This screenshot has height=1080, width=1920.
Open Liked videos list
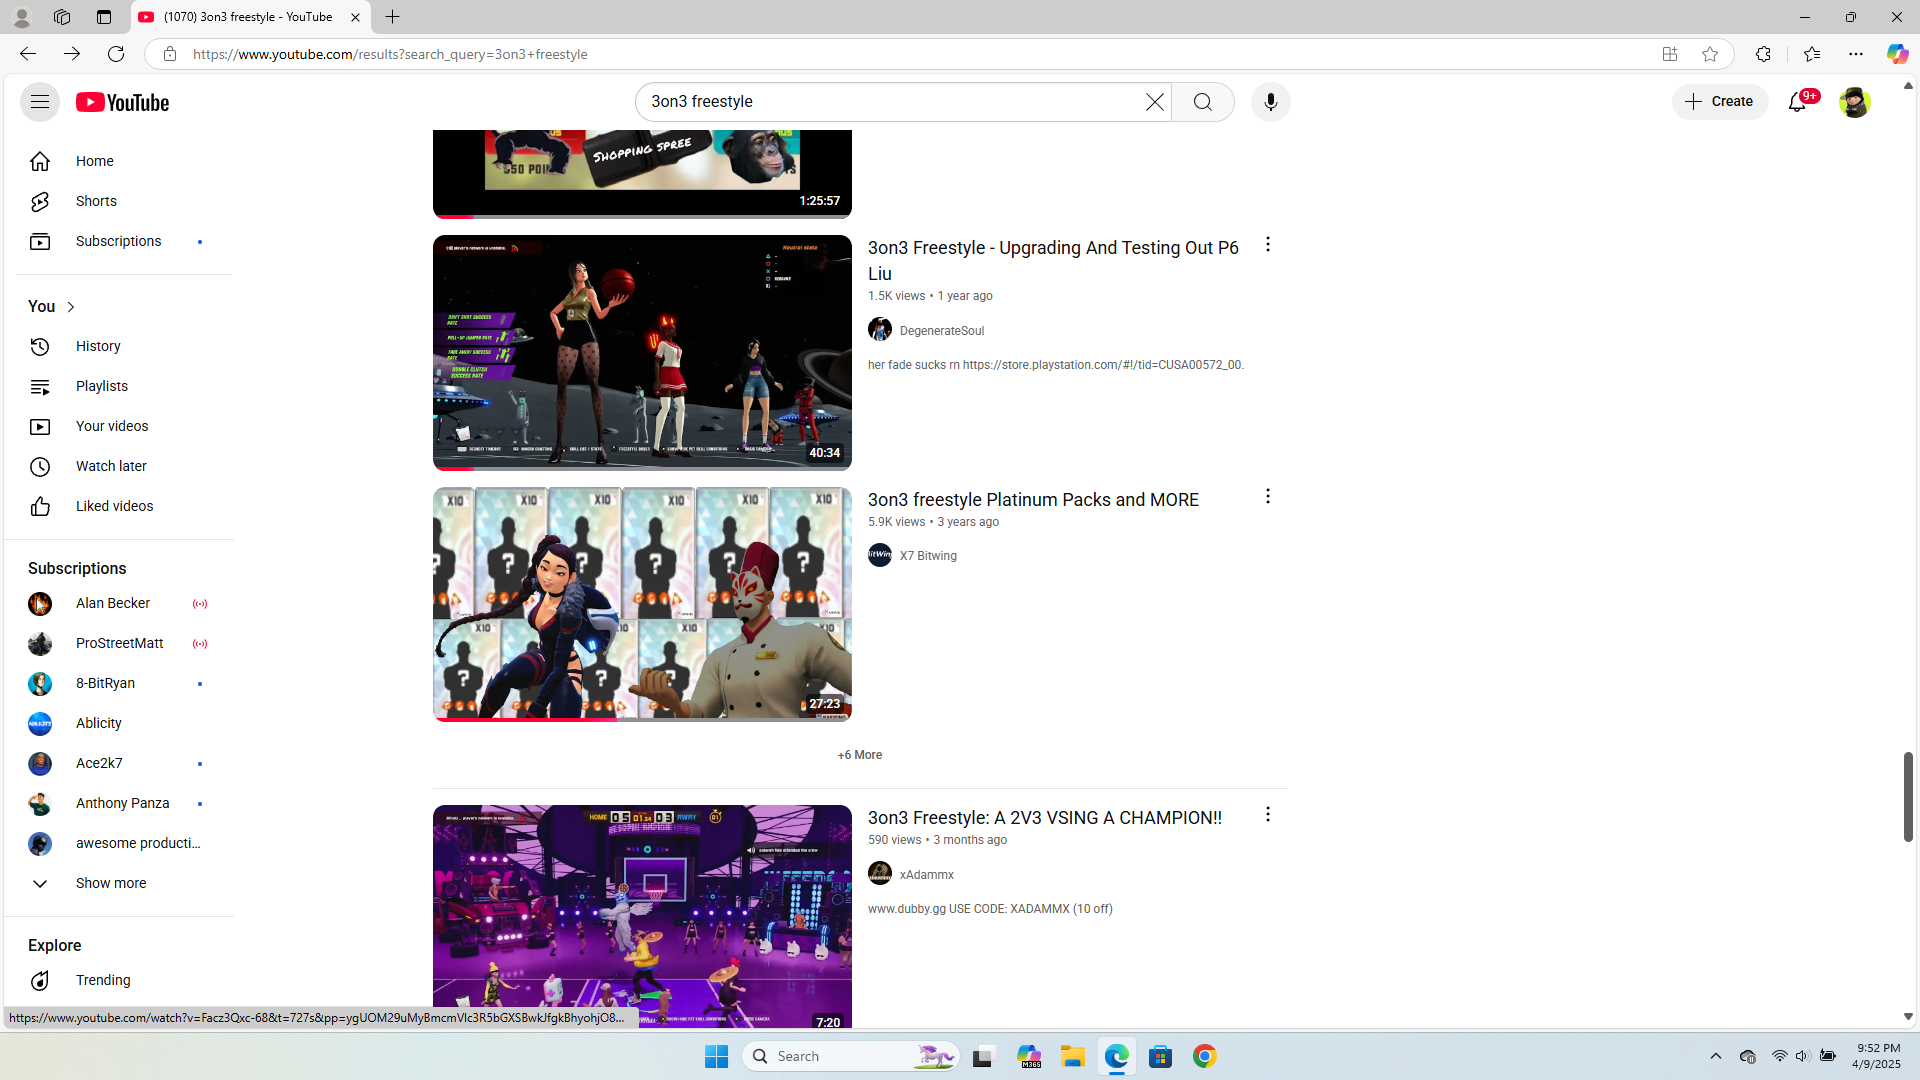pyautogui.click(x=118, y=506)
